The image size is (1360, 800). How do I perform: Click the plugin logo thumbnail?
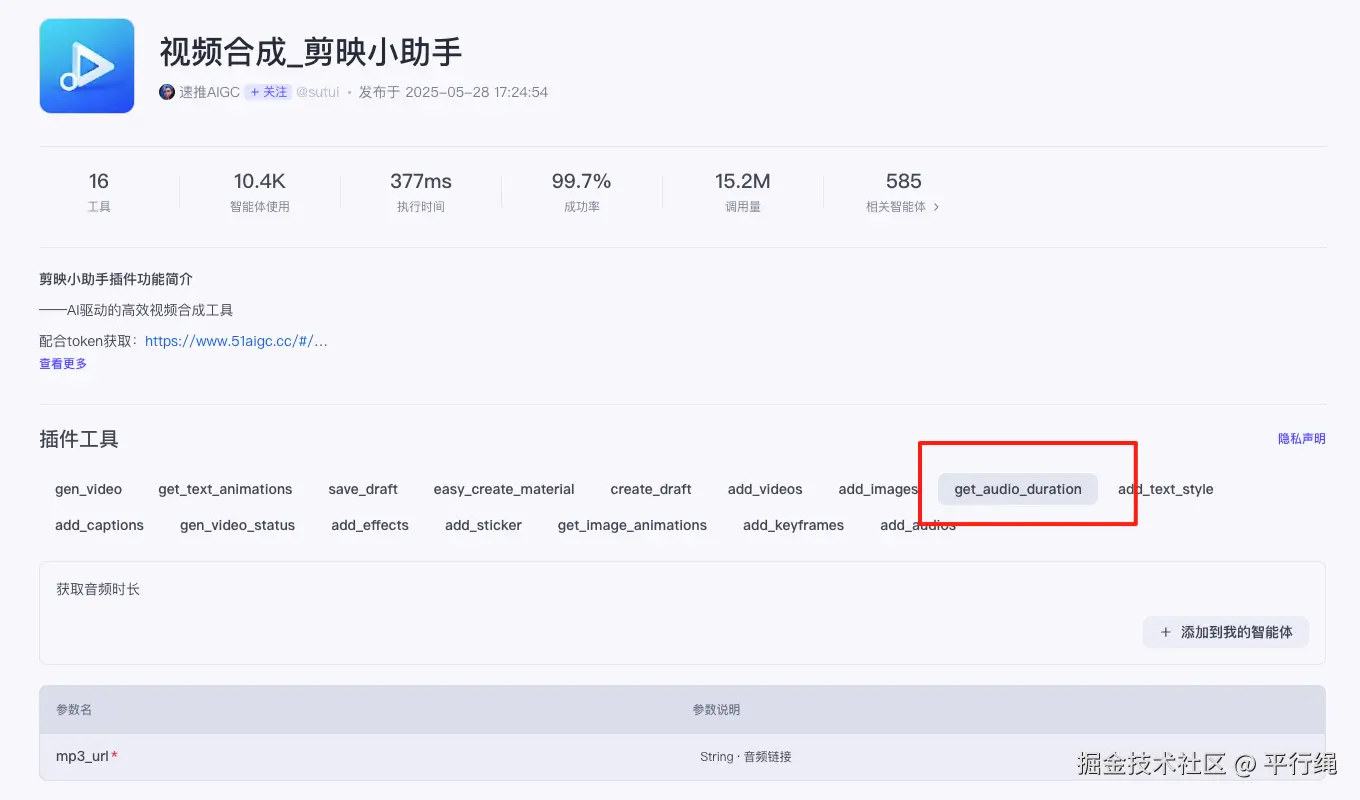[x=87, y=66]
